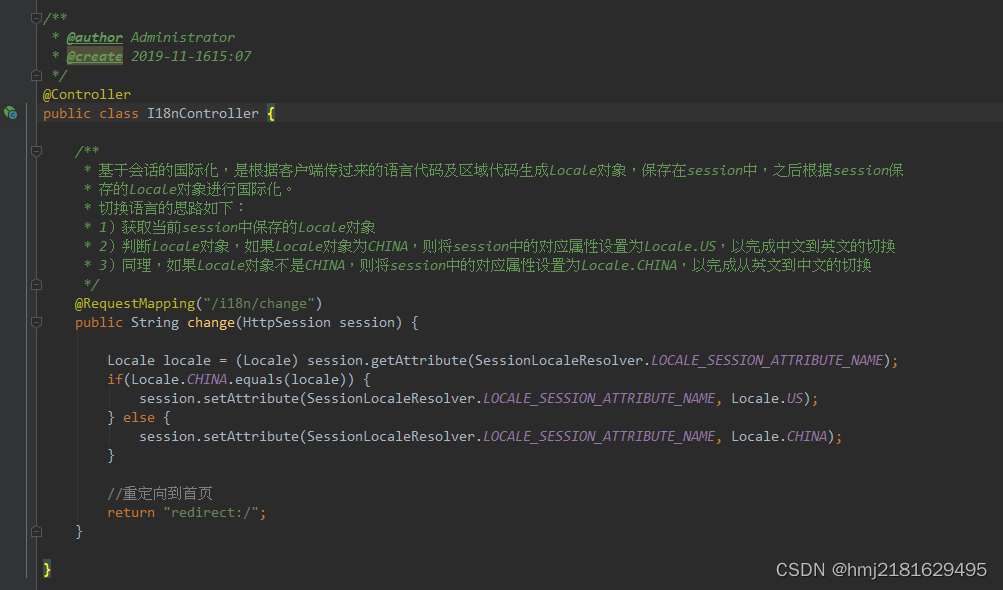Click the @RequestMapping annotation
The height and width of the screenshot is (590, 1003).
(x=135, y=303)
